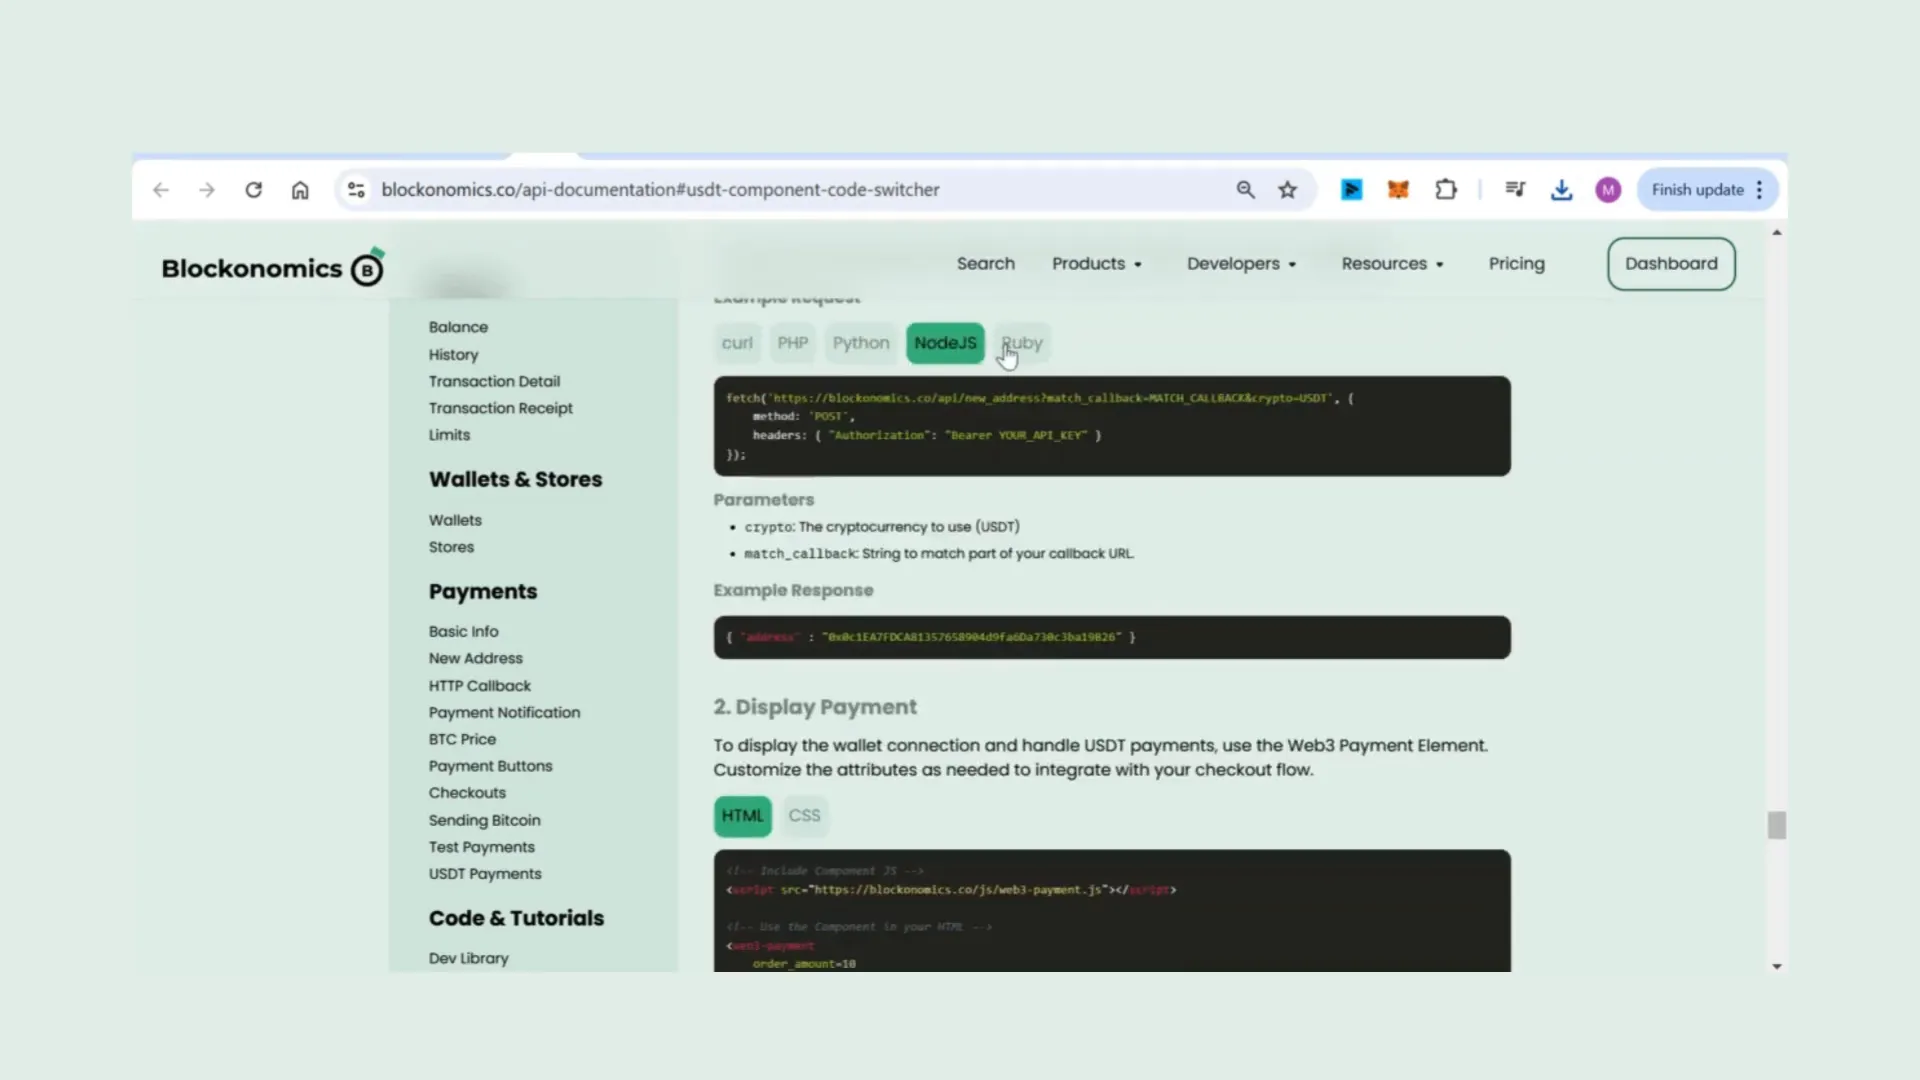The width and height of the screenshot is (1920, 1080).
Task: Open the extensions puzzle icon
Action: click(x=1446, y=190)
